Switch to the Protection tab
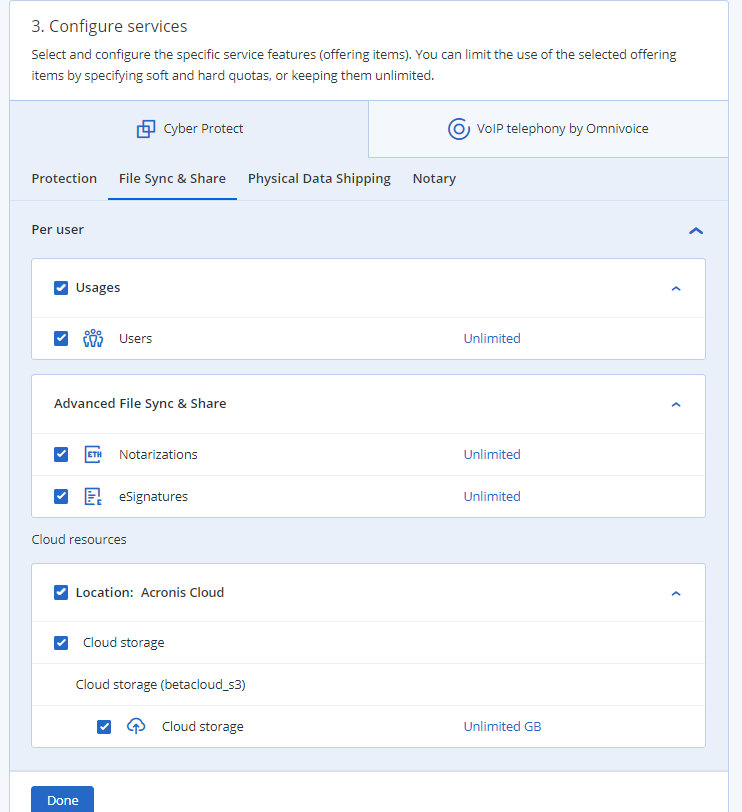The height and width of the screenshot is (812, 742). tap(64, 178)
